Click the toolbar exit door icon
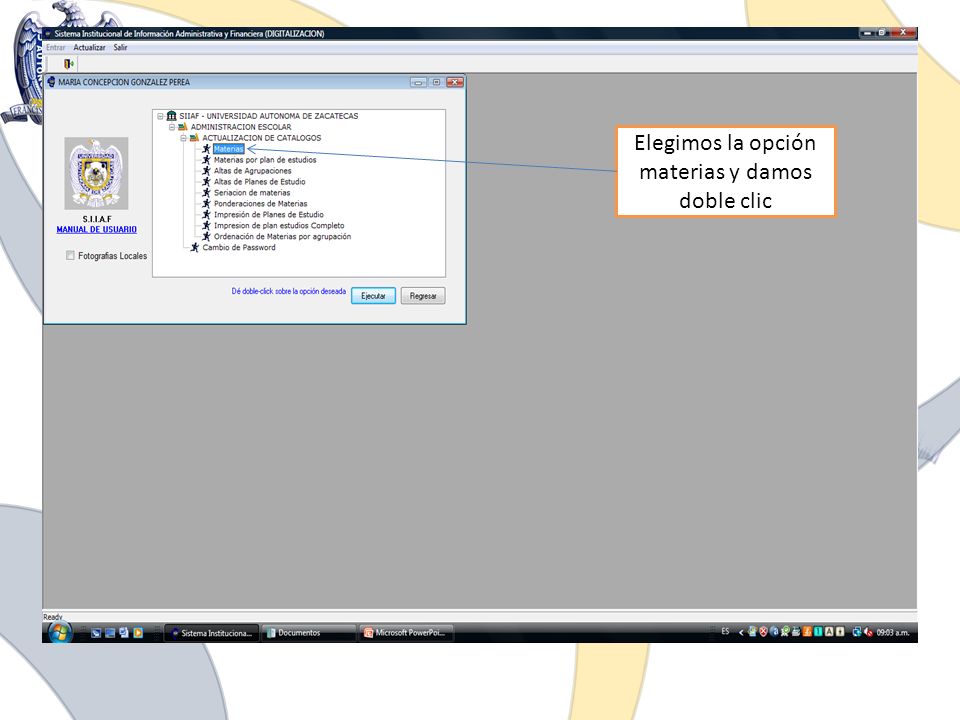The height and width of the screenshot is (720, 960). 69,64
